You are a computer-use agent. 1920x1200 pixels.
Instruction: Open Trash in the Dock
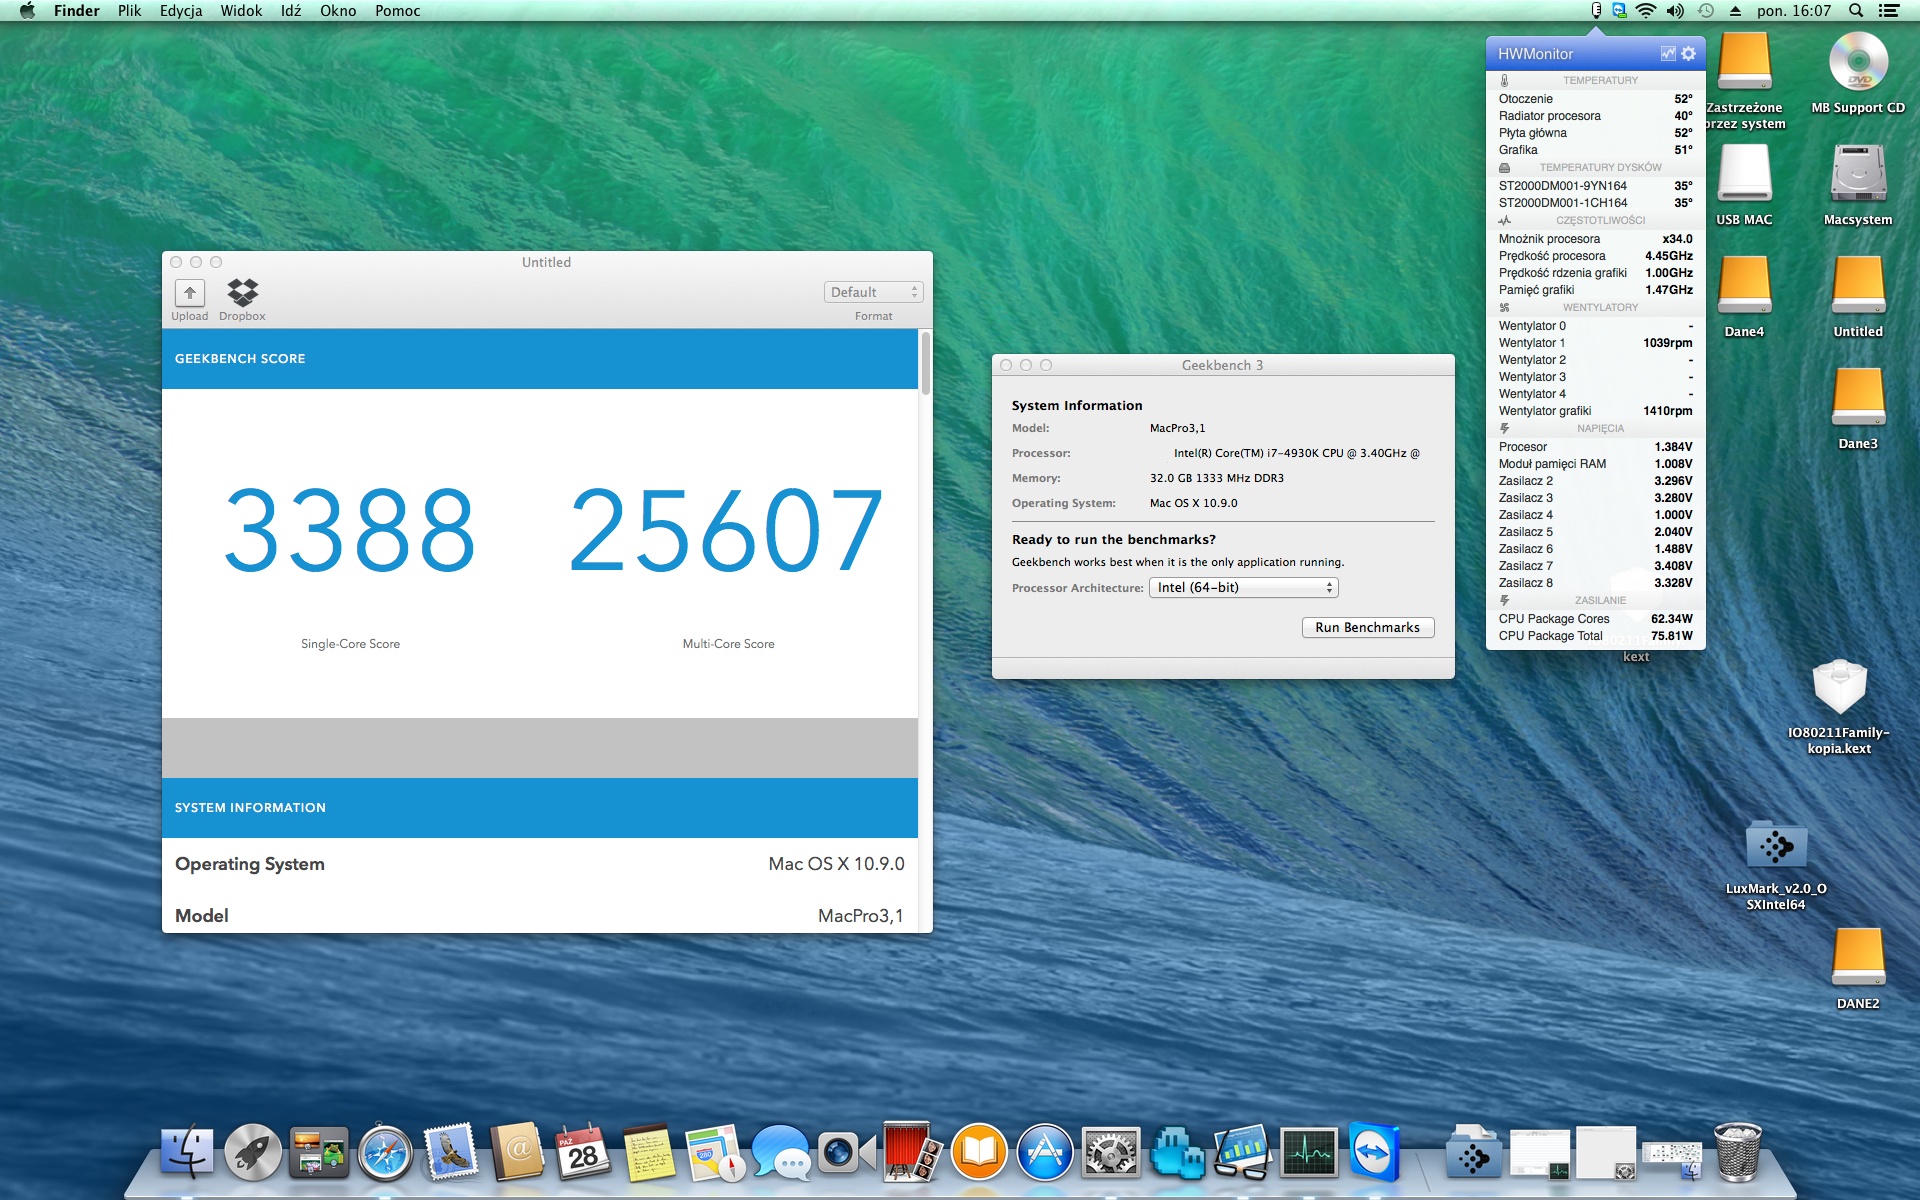click(x=1738, y=1153)
